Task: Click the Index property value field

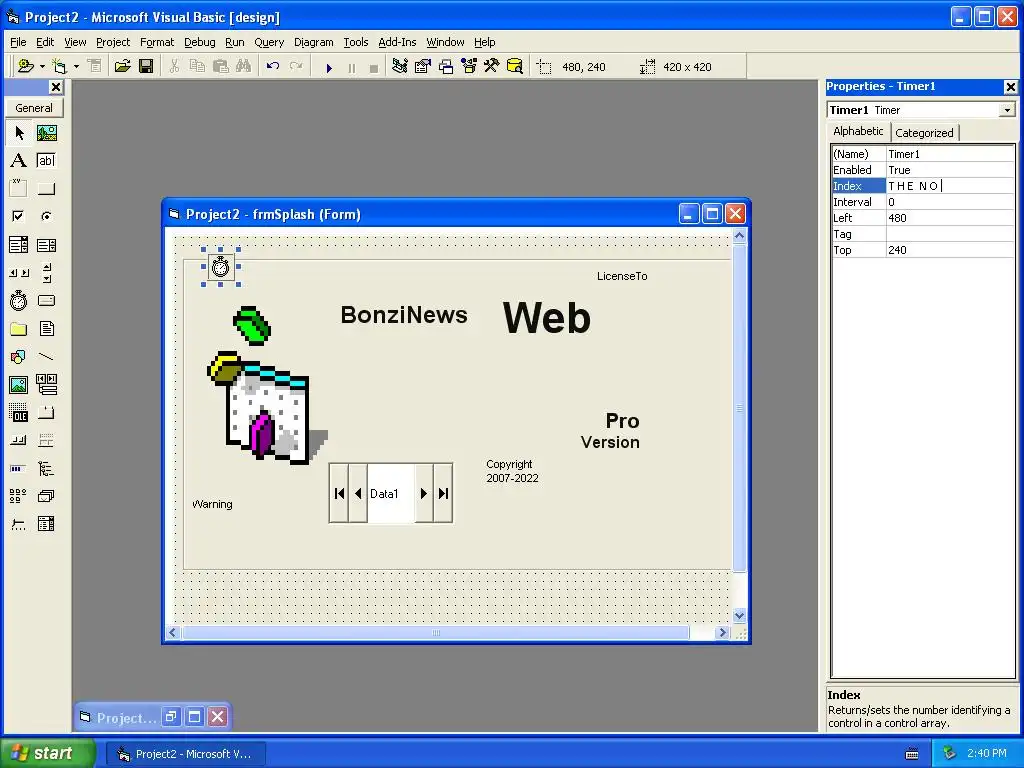Action: click(x=950, y=186)
